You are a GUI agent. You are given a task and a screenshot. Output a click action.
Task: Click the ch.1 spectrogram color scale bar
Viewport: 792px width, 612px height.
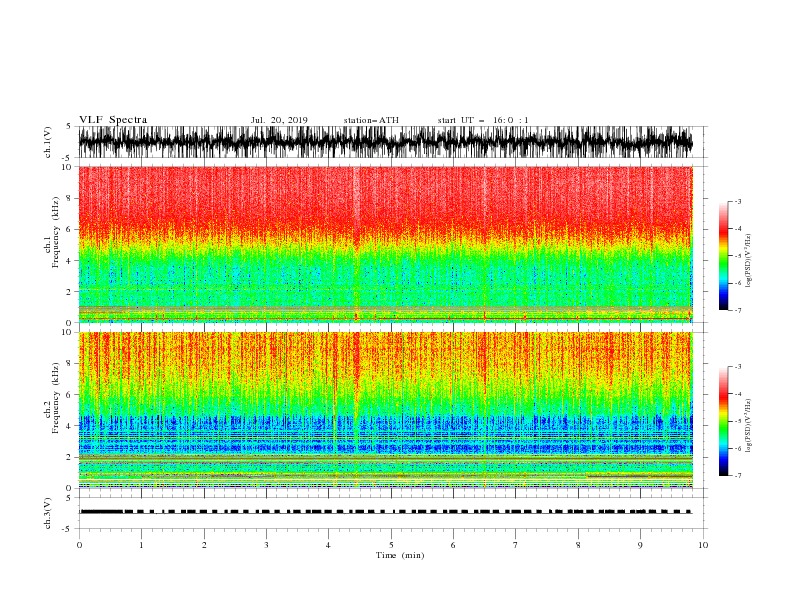pyautogui.click(x=723, y=255)
